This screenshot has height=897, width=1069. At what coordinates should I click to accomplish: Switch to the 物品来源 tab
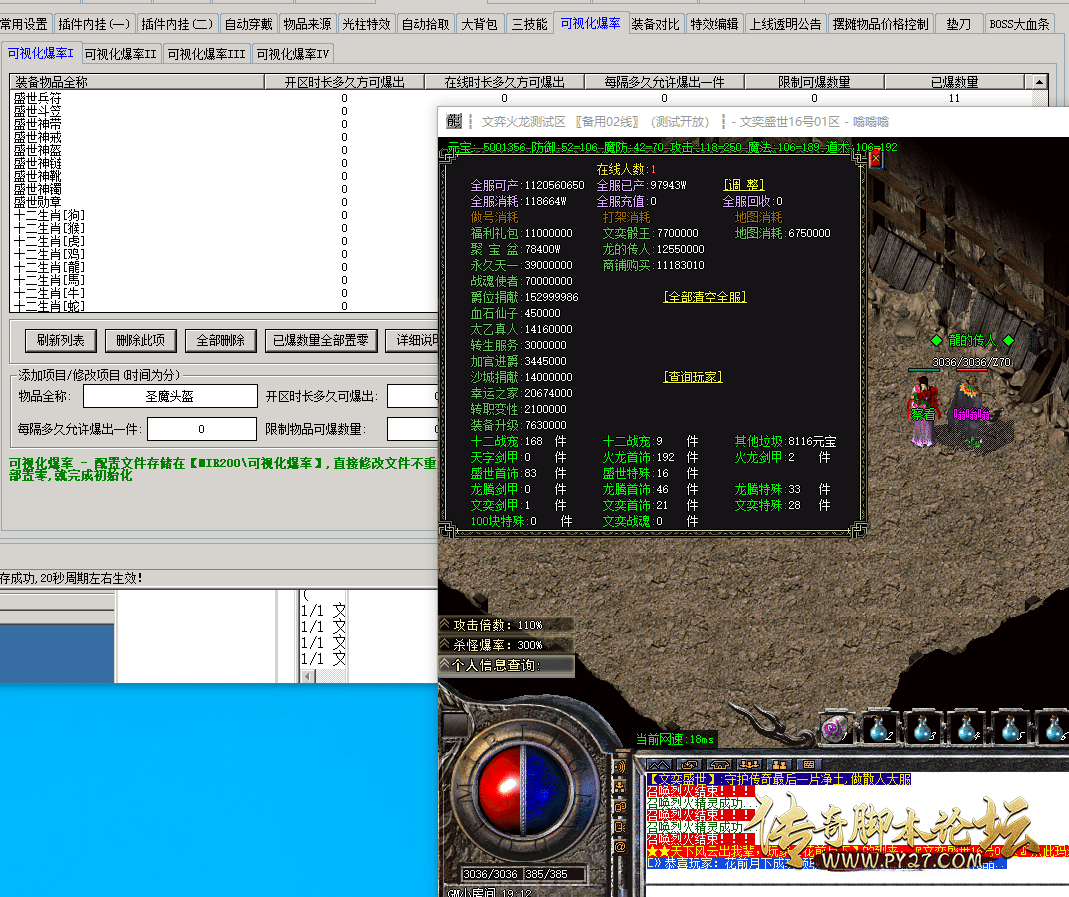click(x=307, y=25)
